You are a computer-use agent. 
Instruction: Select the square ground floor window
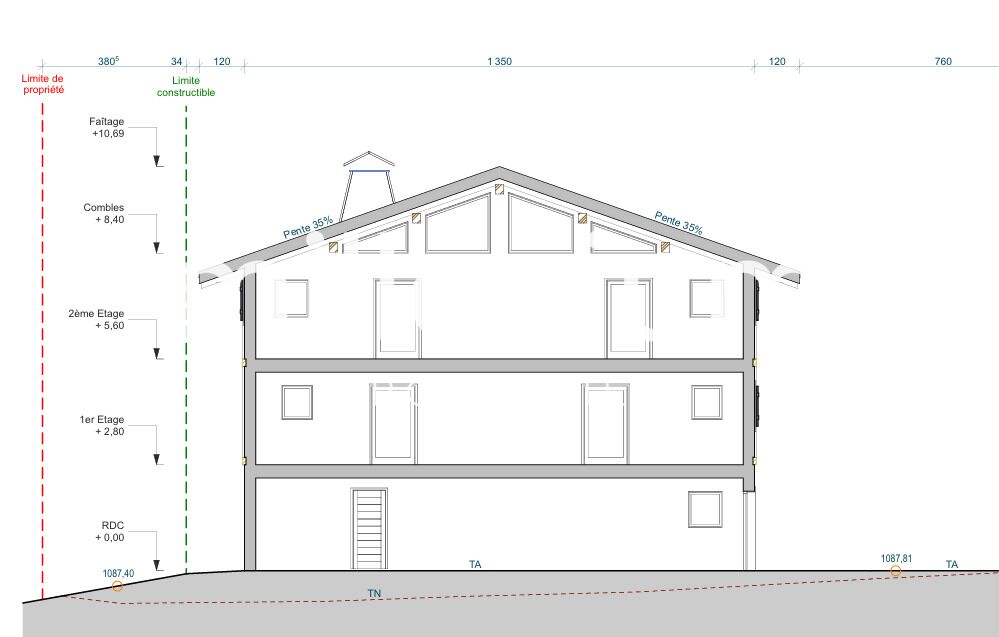click(705, 509)
